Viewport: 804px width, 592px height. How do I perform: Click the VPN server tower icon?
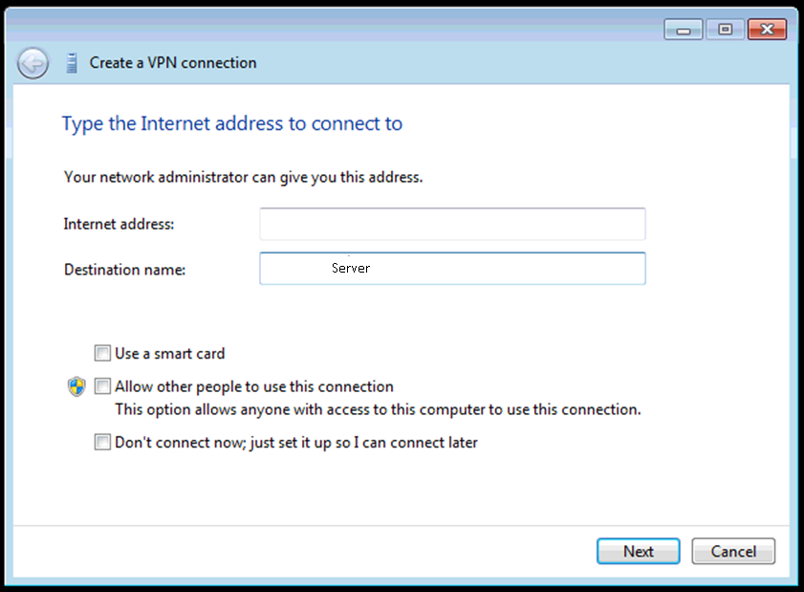72,63
